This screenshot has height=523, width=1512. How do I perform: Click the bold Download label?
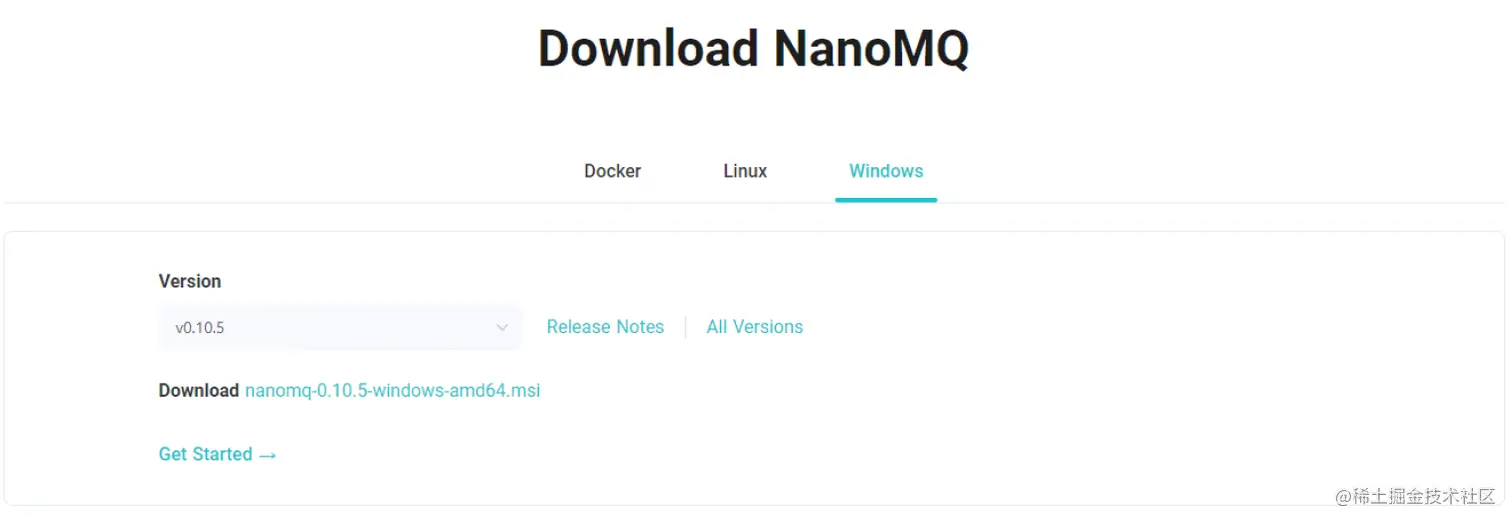[198, 391]
